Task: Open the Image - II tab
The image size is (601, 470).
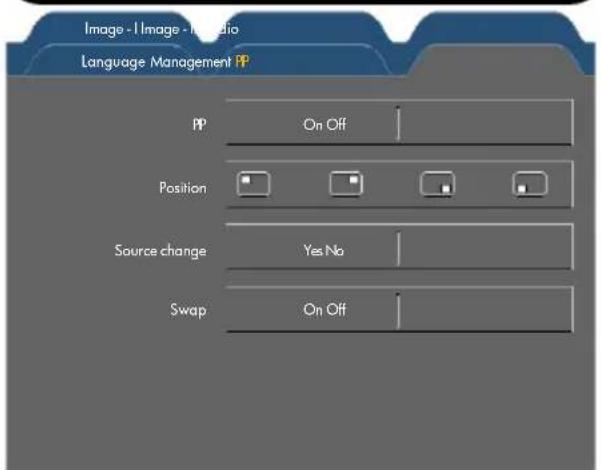Action: (x=169, y=30)
